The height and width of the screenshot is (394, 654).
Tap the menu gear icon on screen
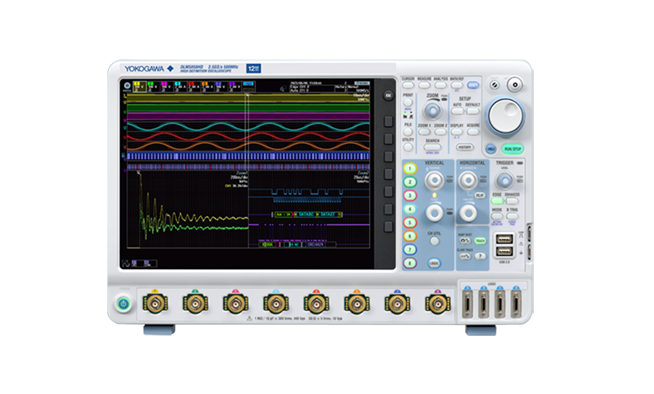point(127,85)
